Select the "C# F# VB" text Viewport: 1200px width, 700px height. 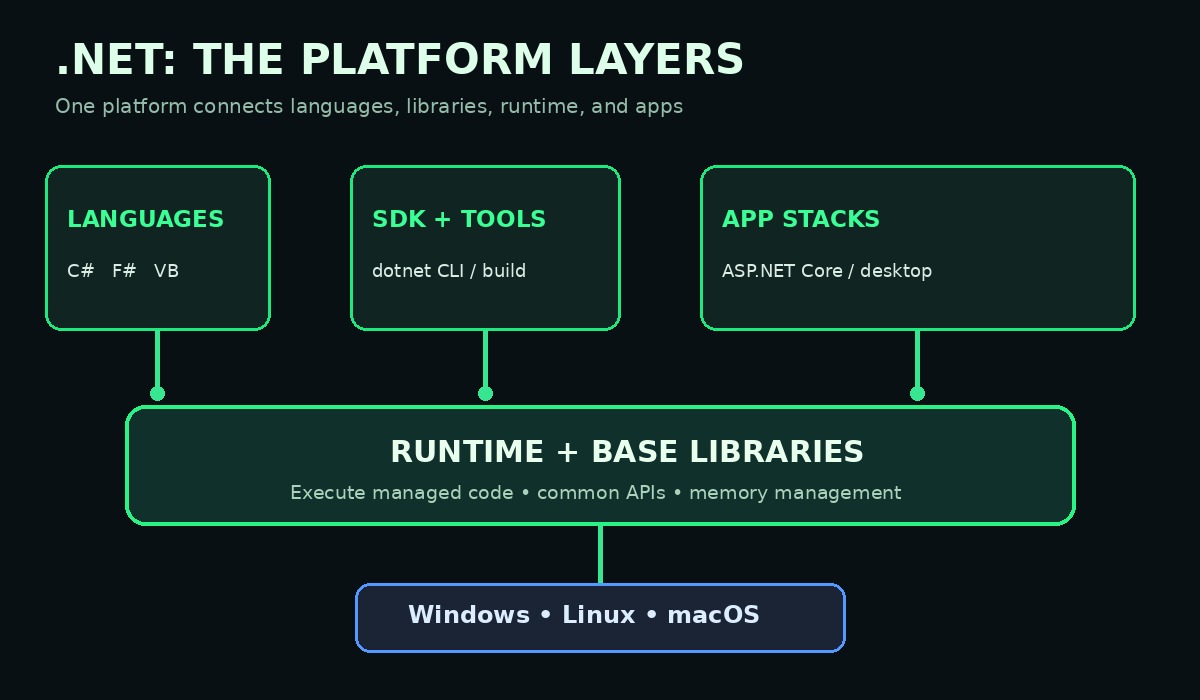(123, 271)
